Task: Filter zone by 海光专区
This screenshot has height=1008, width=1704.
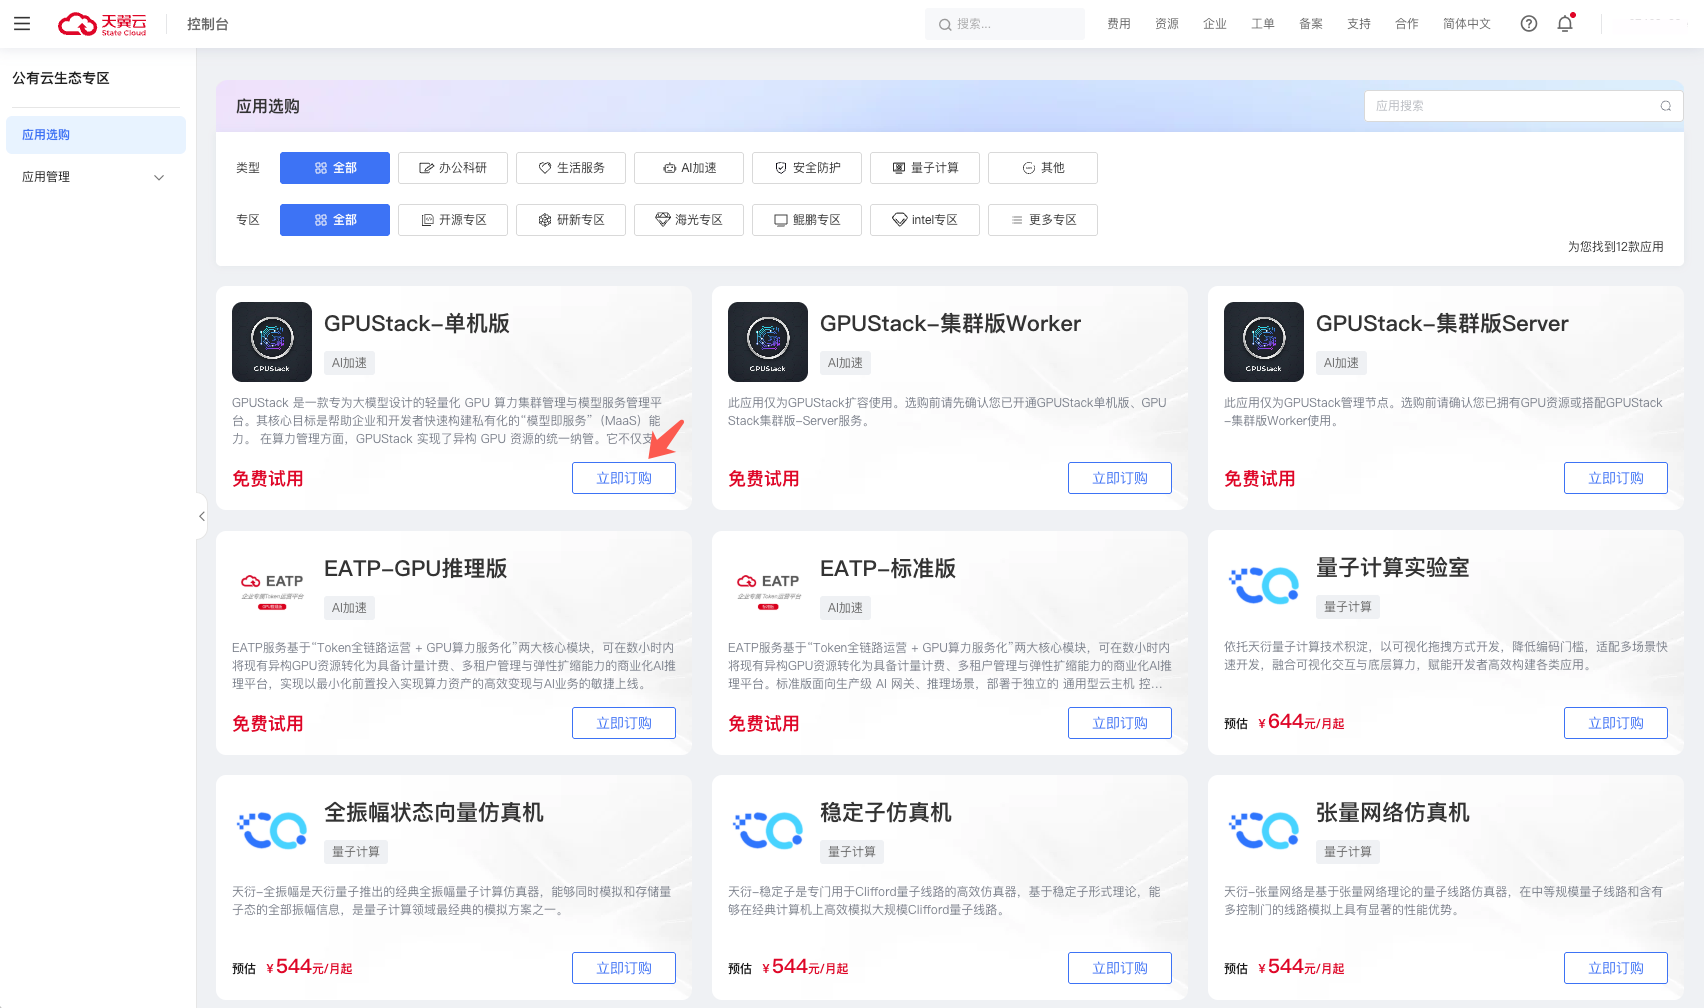Action: 689,220
